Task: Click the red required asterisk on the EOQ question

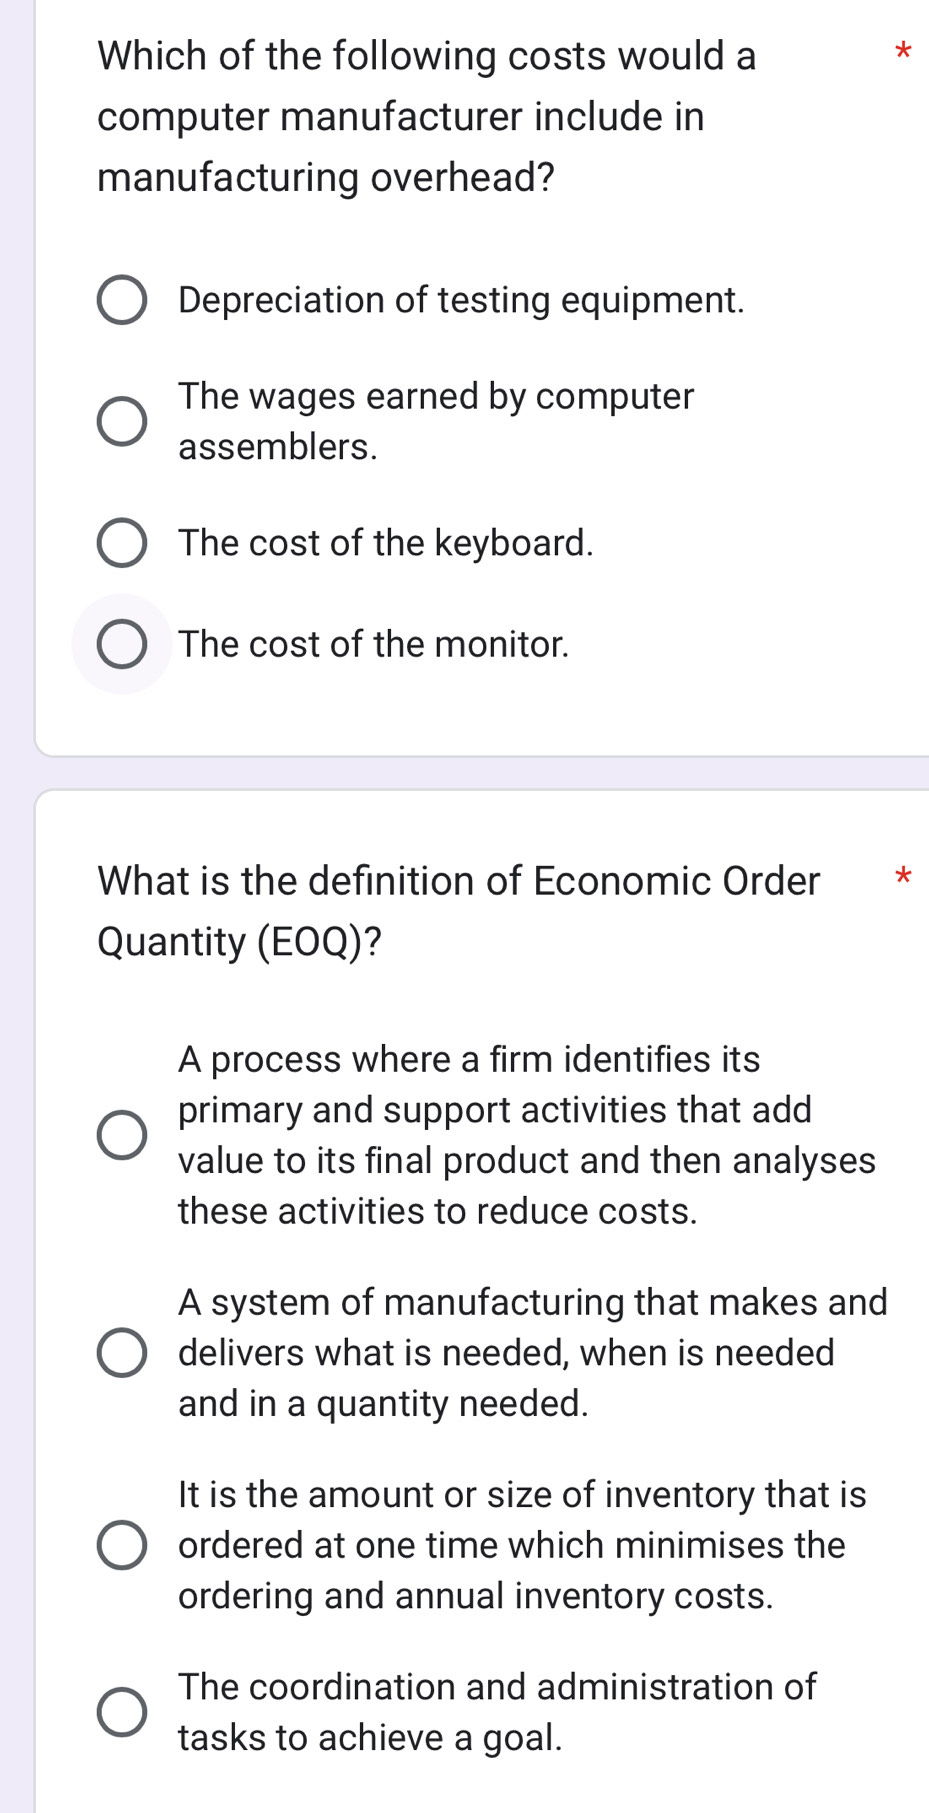Action: pyautogui.click(x=903, y=877)
